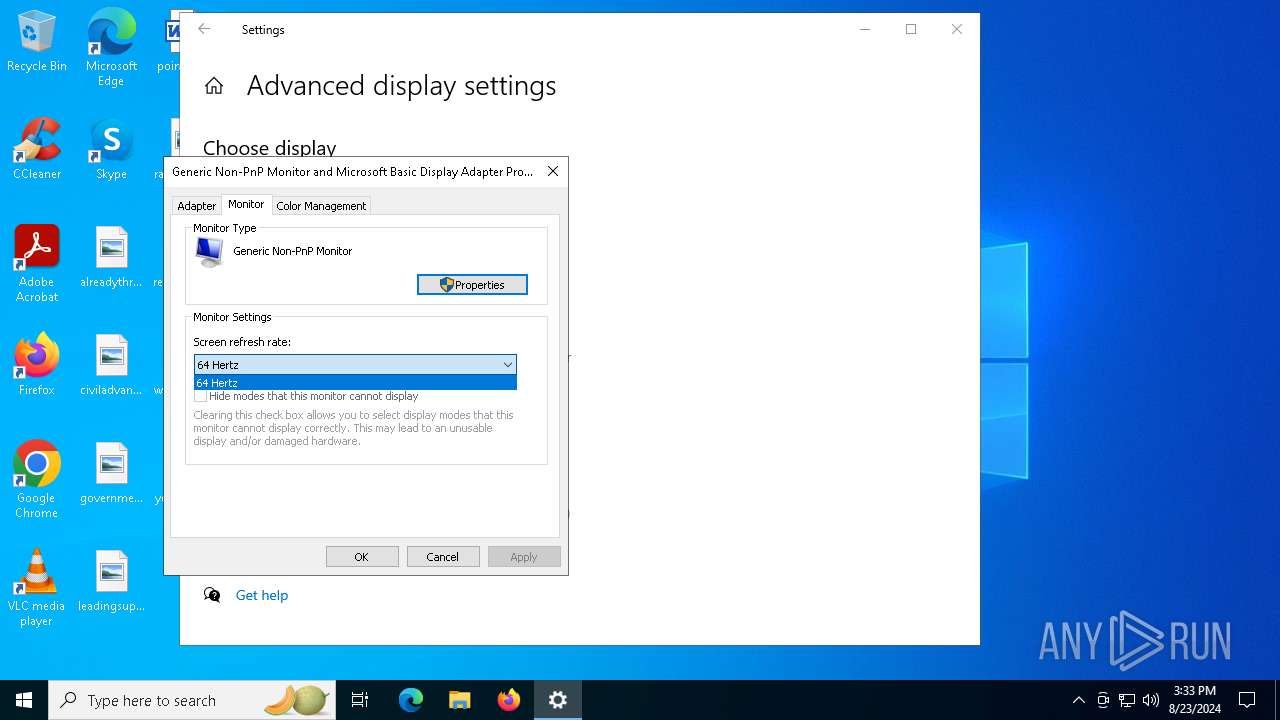Open network tray icon
Screen dimensions: 1280x720
pos(1127,700)
